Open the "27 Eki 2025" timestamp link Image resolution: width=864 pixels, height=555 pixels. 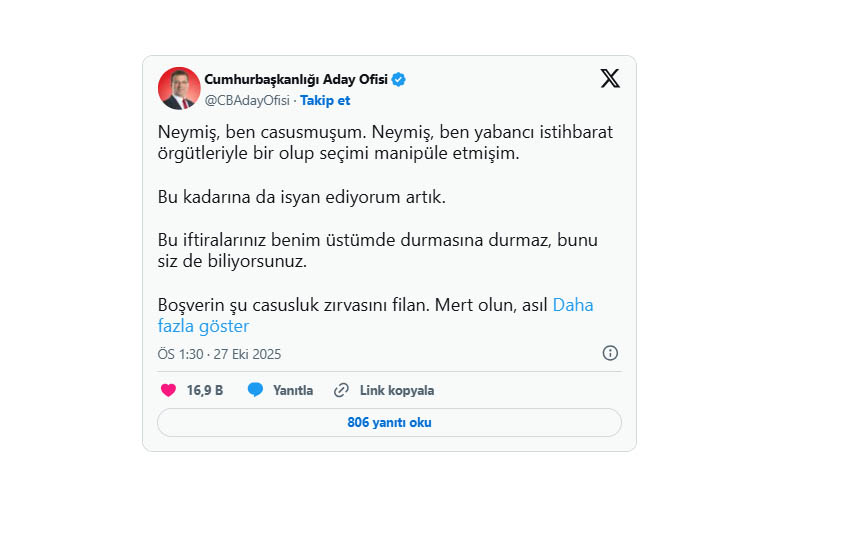click(x=247, y=354)
